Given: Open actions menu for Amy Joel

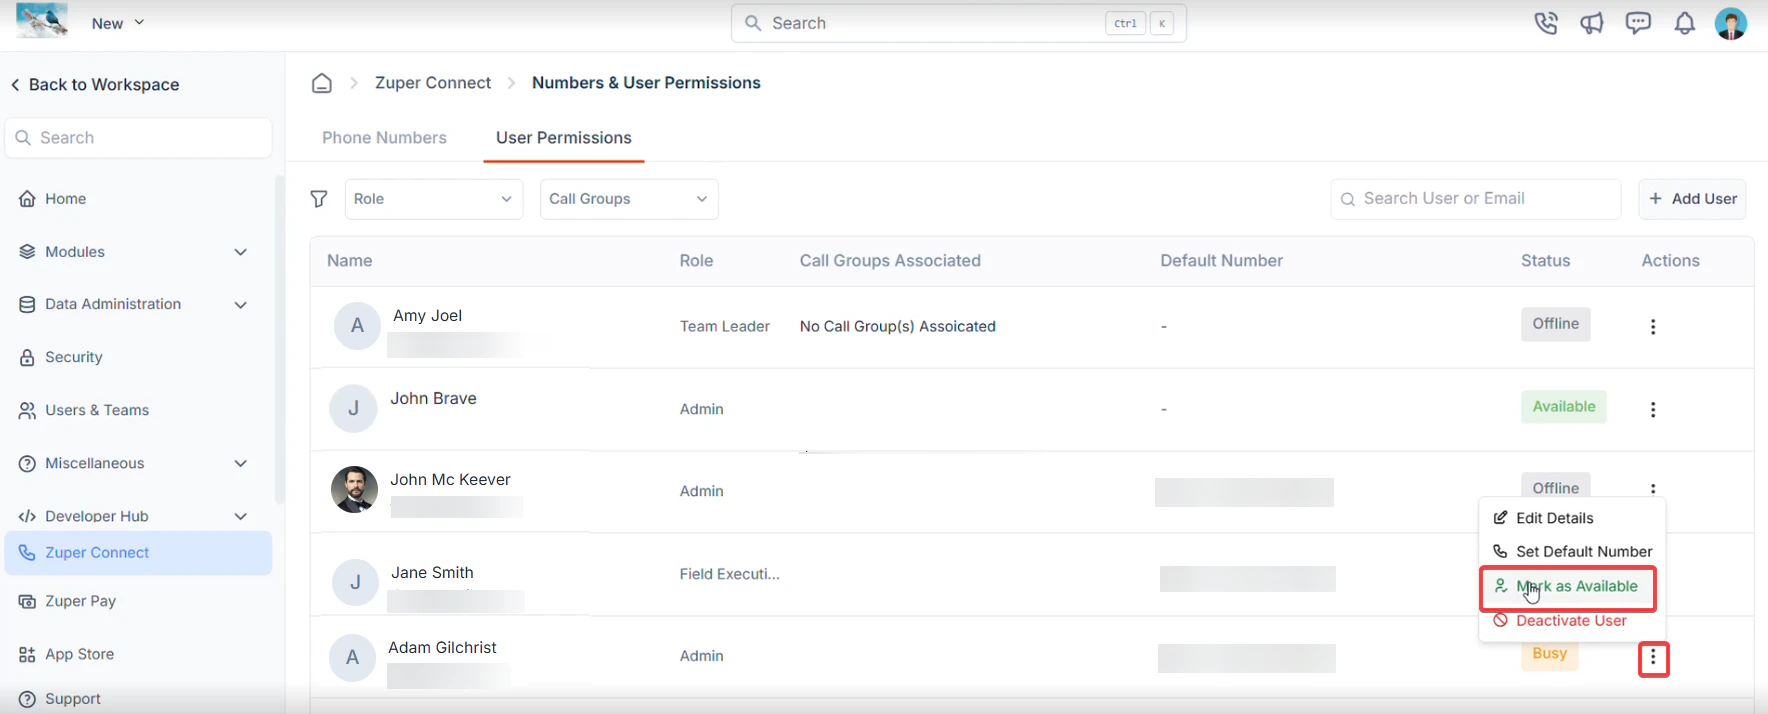Looking at the screenshot, I should coord(1653,327).
